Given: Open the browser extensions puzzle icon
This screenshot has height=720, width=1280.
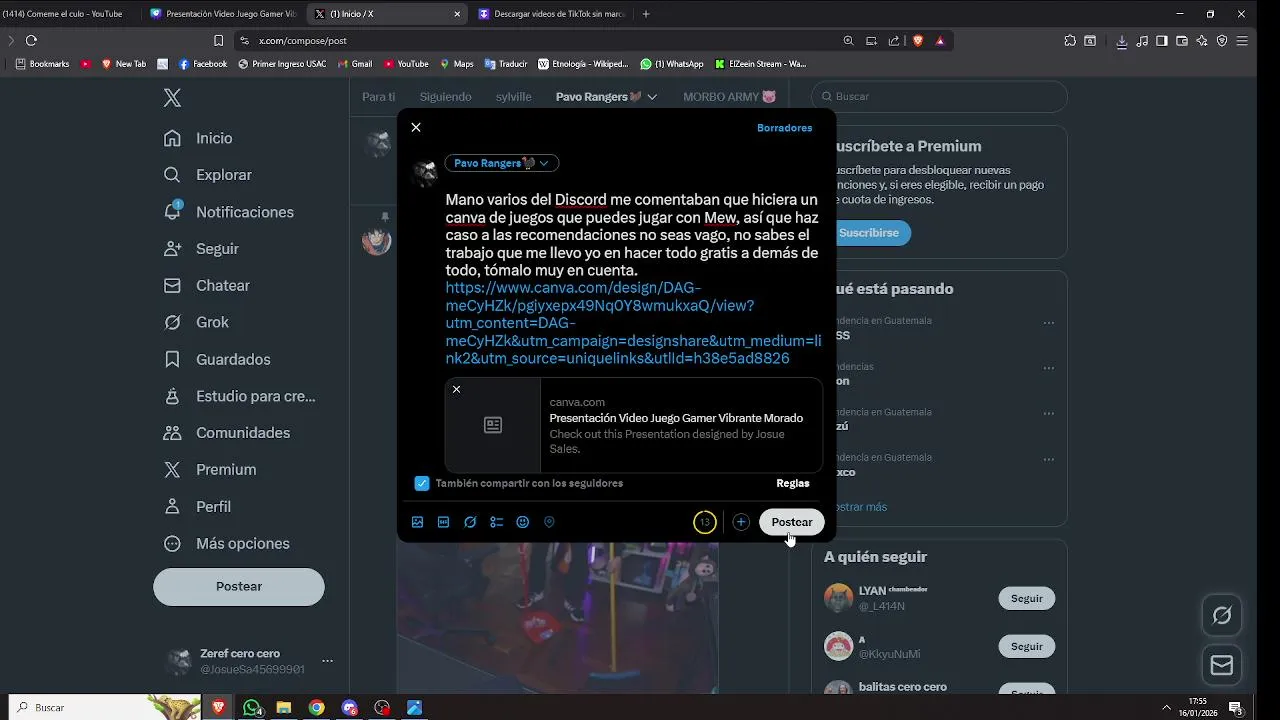Looking at the screenshot, I should [x=1070, y=41].
